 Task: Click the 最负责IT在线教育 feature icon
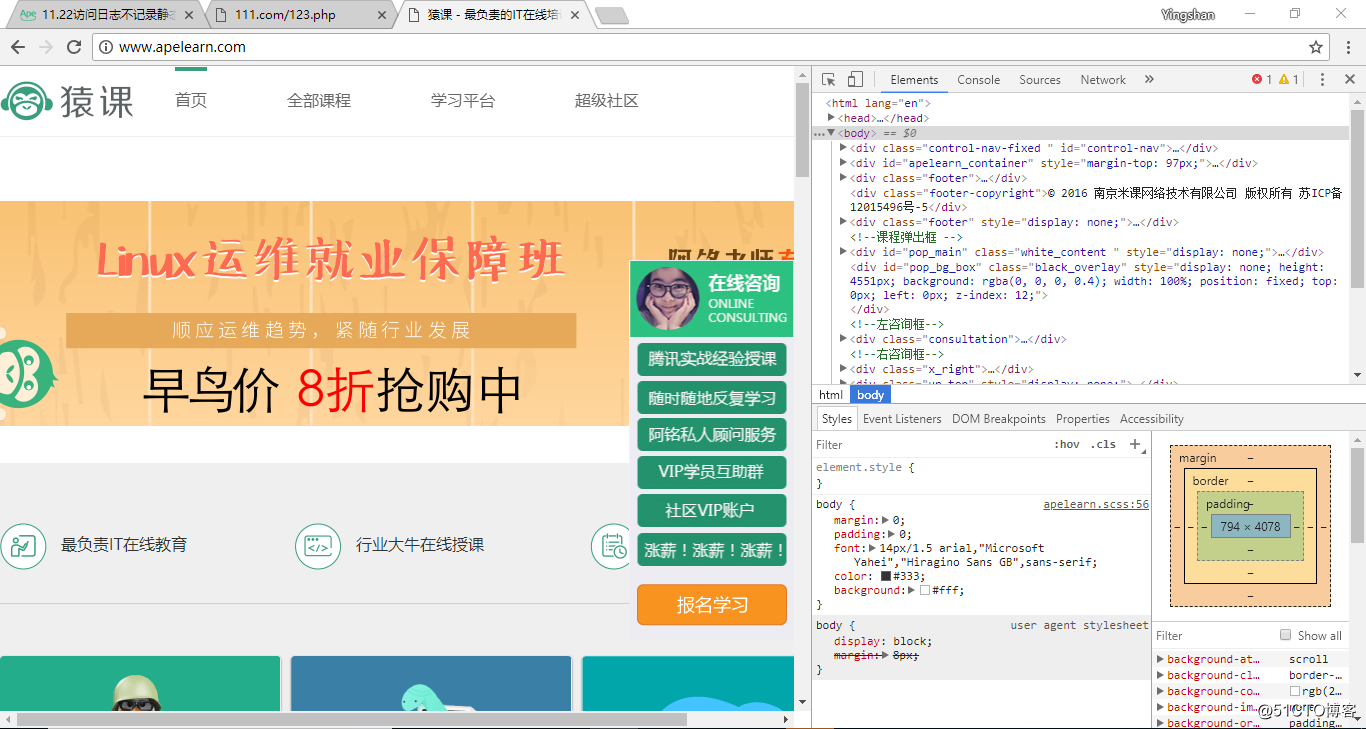[x=23, y=545]
